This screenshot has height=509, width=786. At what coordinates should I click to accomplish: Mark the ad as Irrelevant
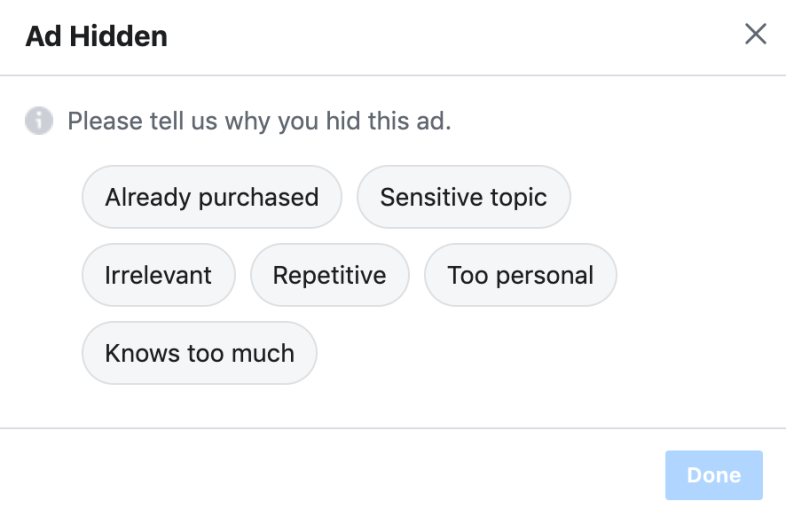(x=158, y=275)
